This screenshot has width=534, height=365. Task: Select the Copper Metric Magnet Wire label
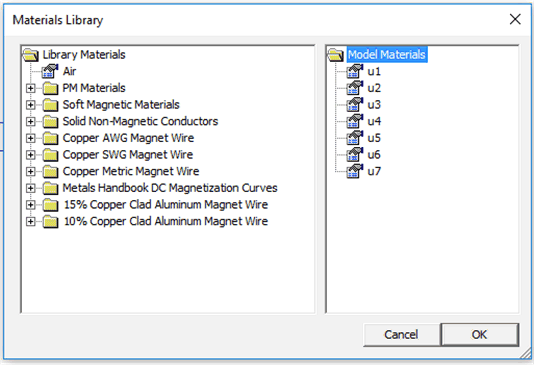pos(131,172)
